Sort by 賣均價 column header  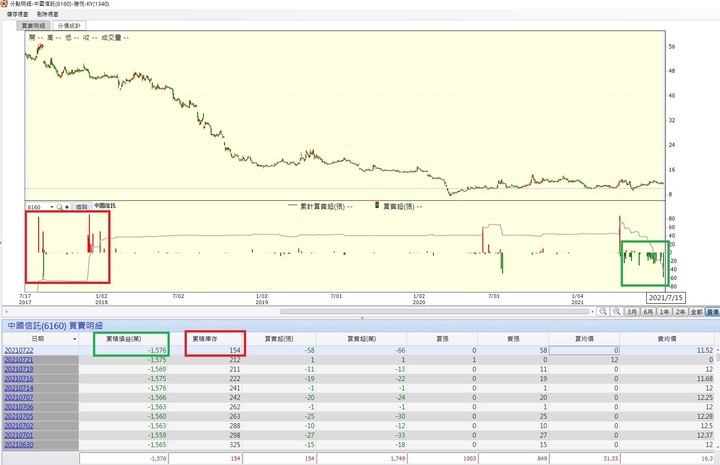click(667, 339)
